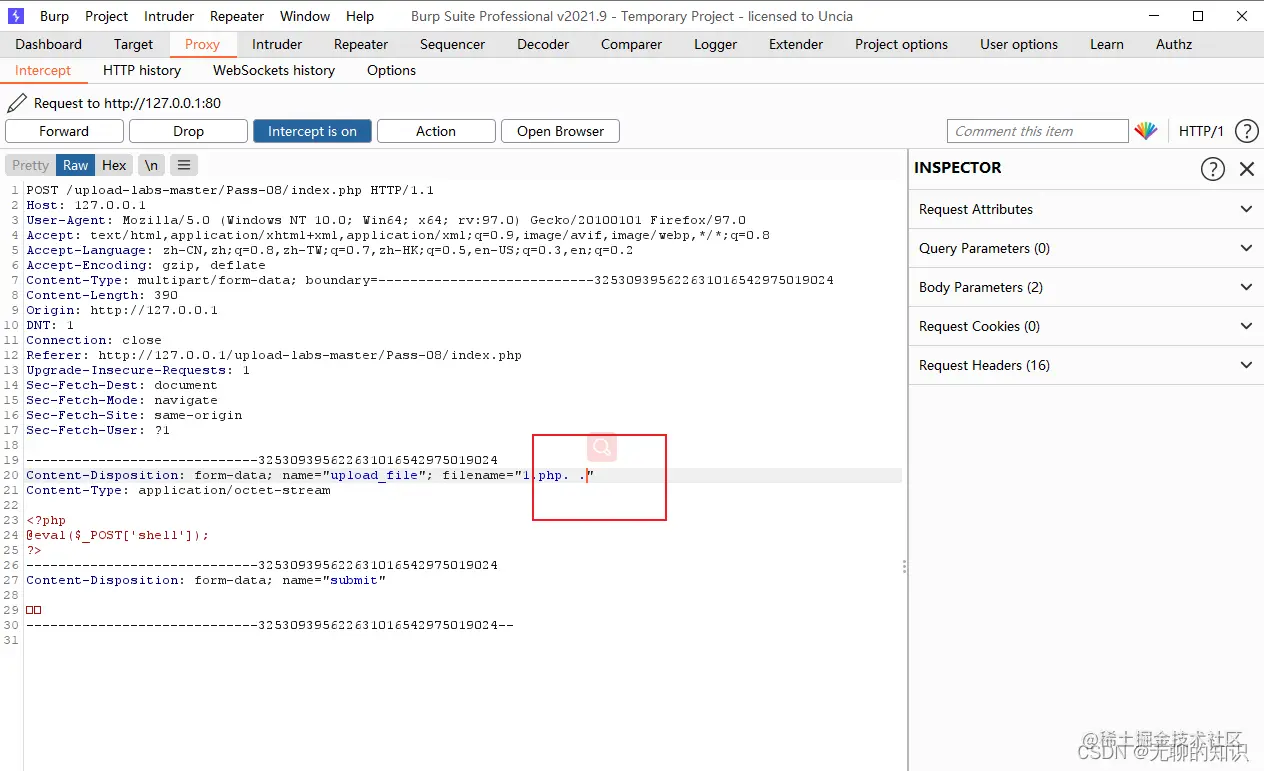Click the Referer header line
Viewport: 1264px width, 771px height.
(x=274, y=355)
